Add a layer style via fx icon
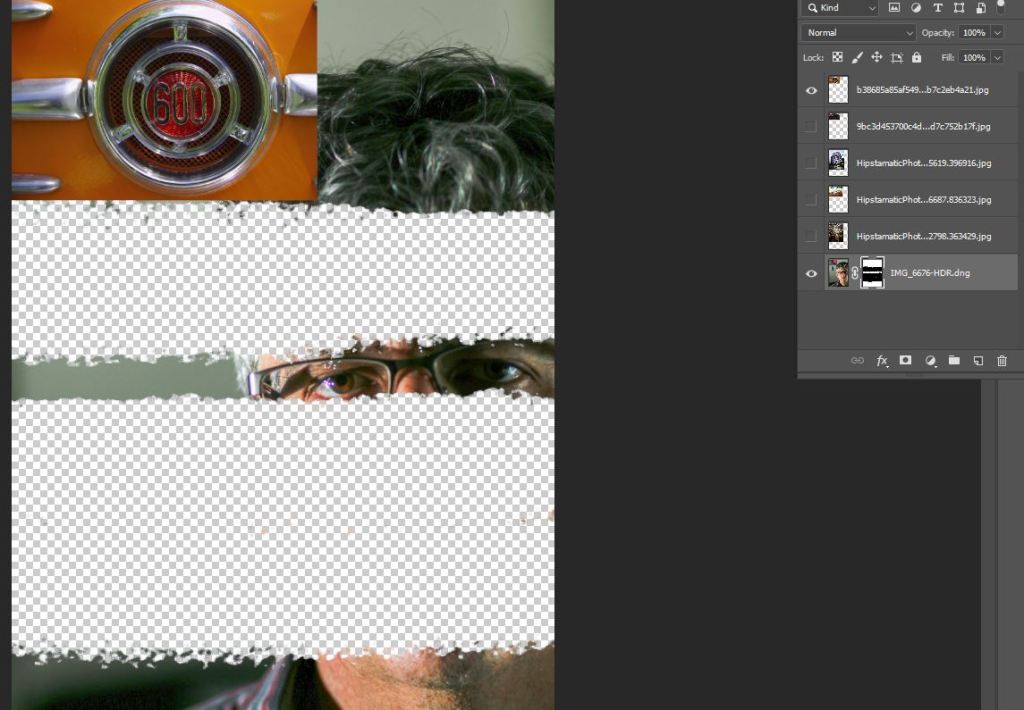Viewport: 1024px width, 710px height. point(882,360)
